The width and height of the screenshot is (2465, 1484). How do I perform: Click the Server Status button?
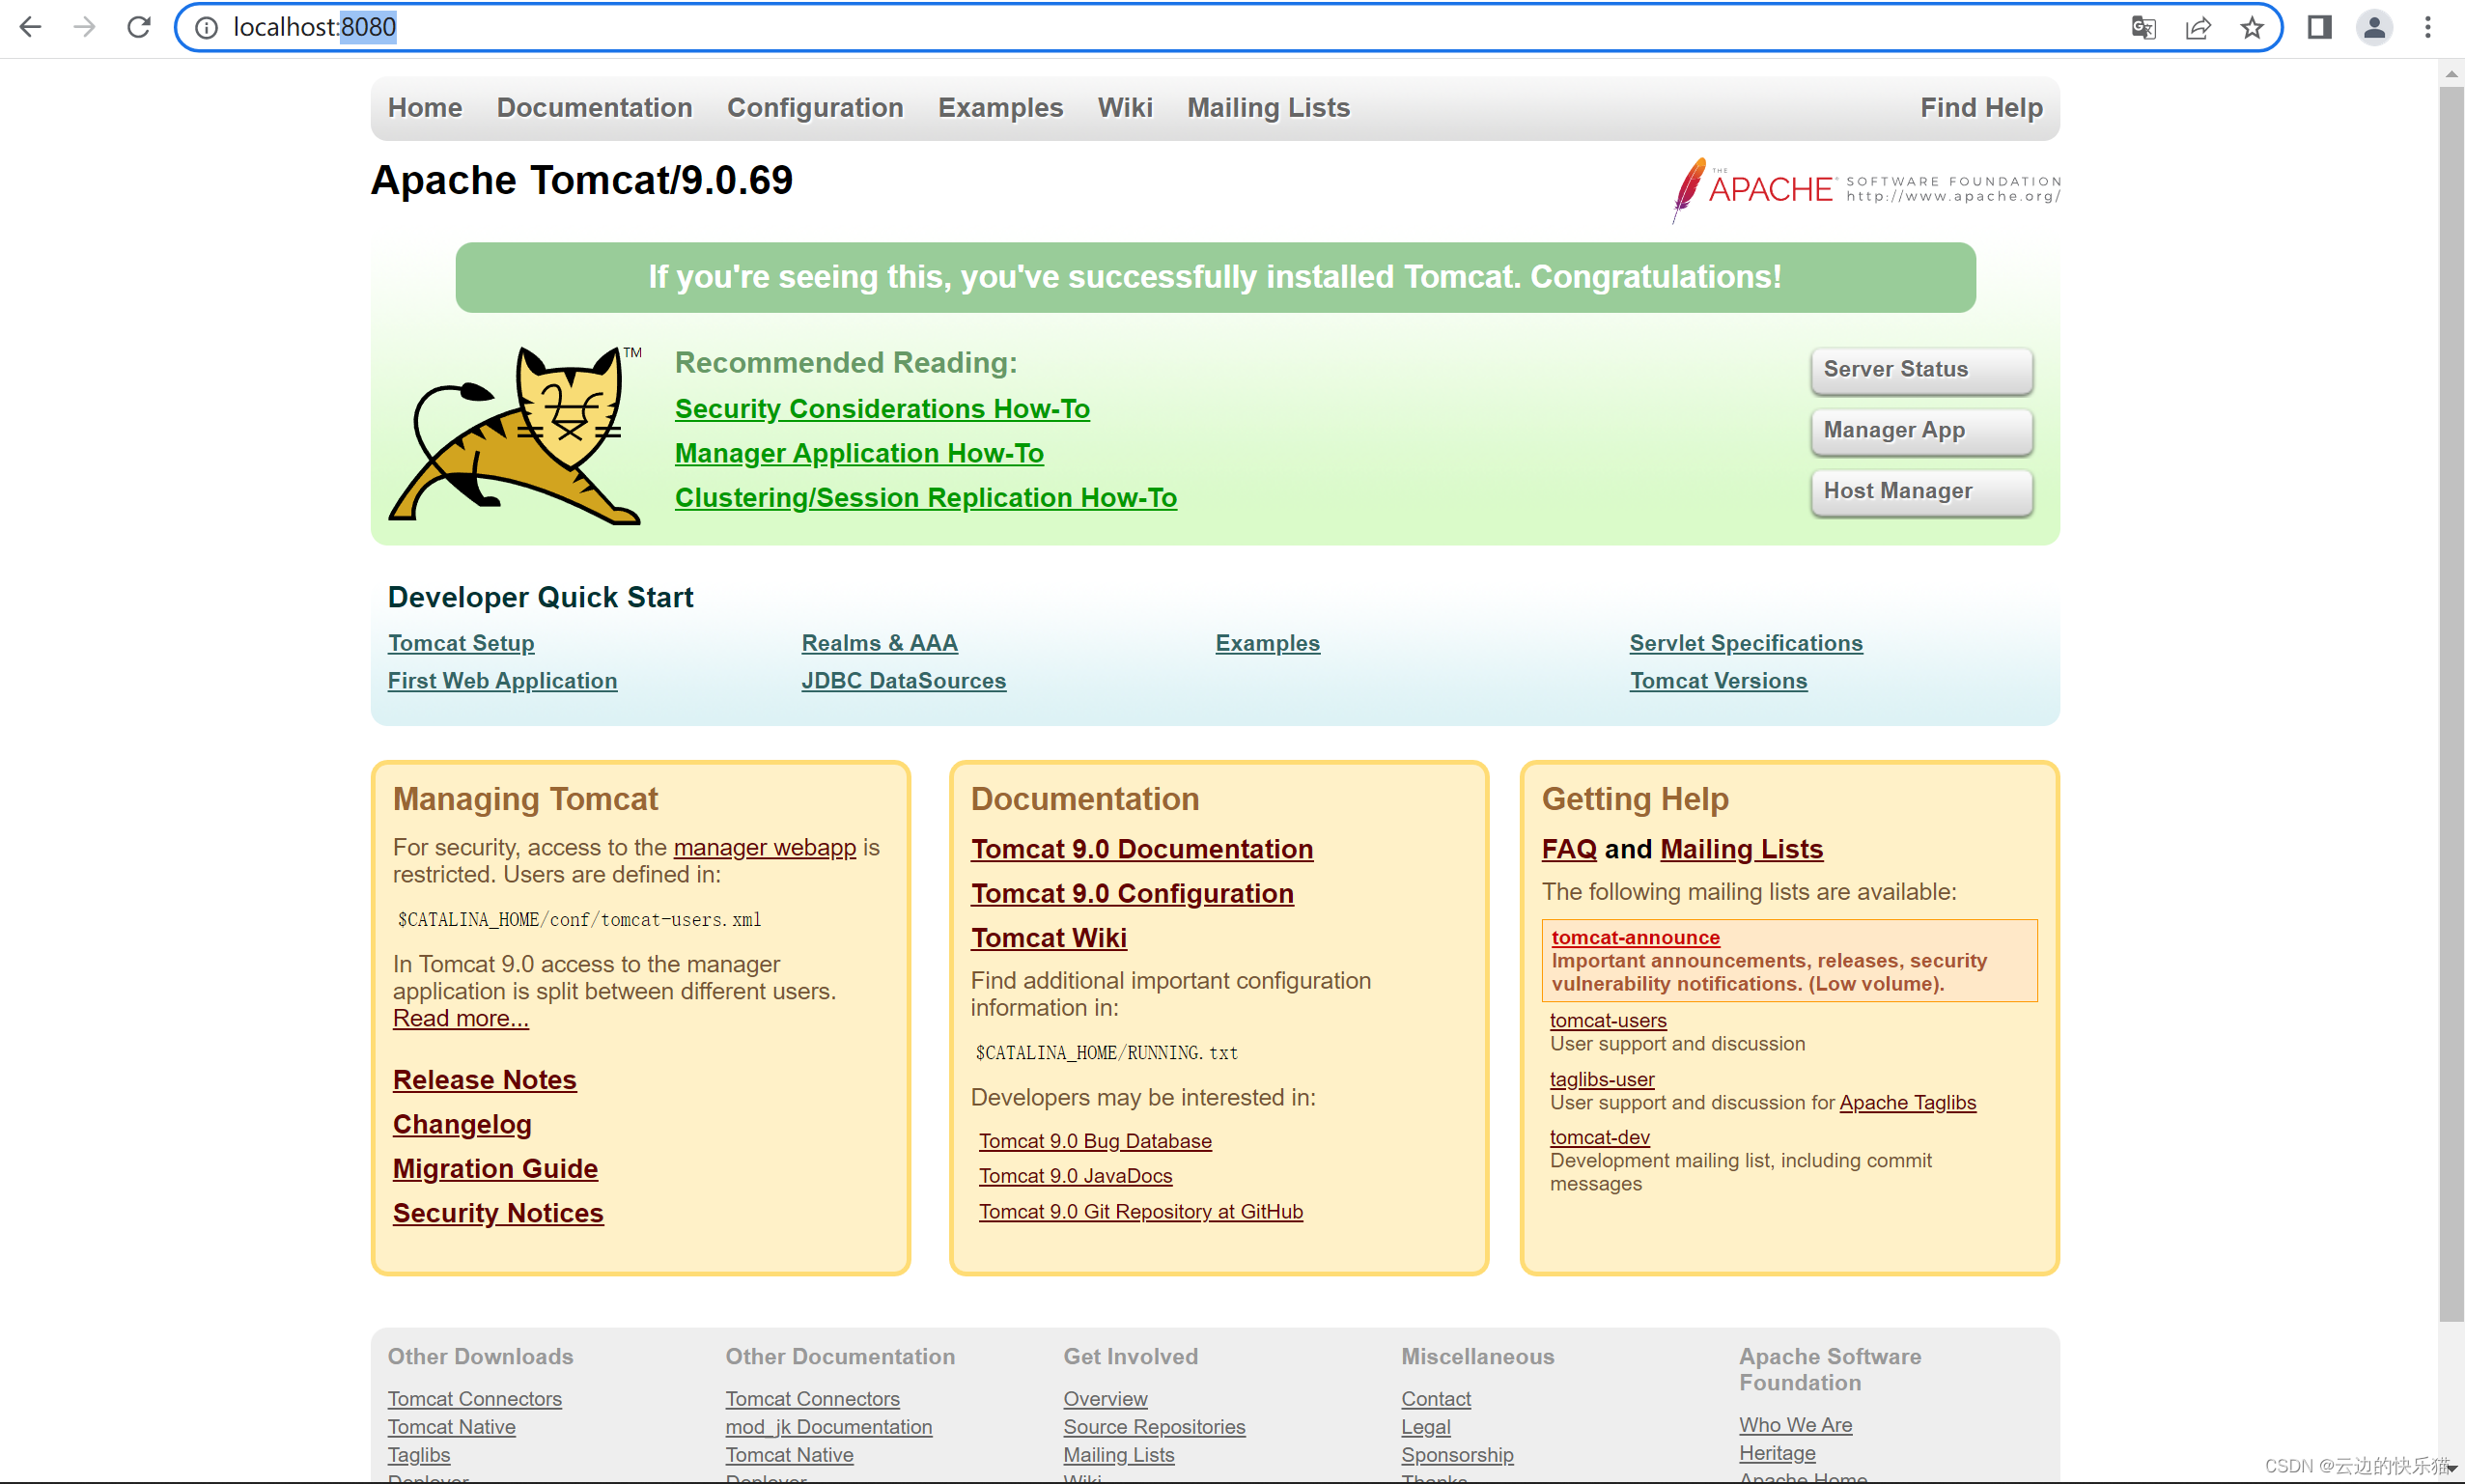pos(1921,370)
